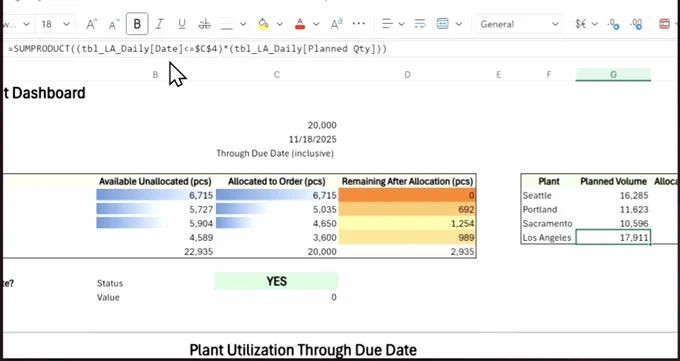
Task: Toggle strikethrough formatting
Action: tap(204, 24)
